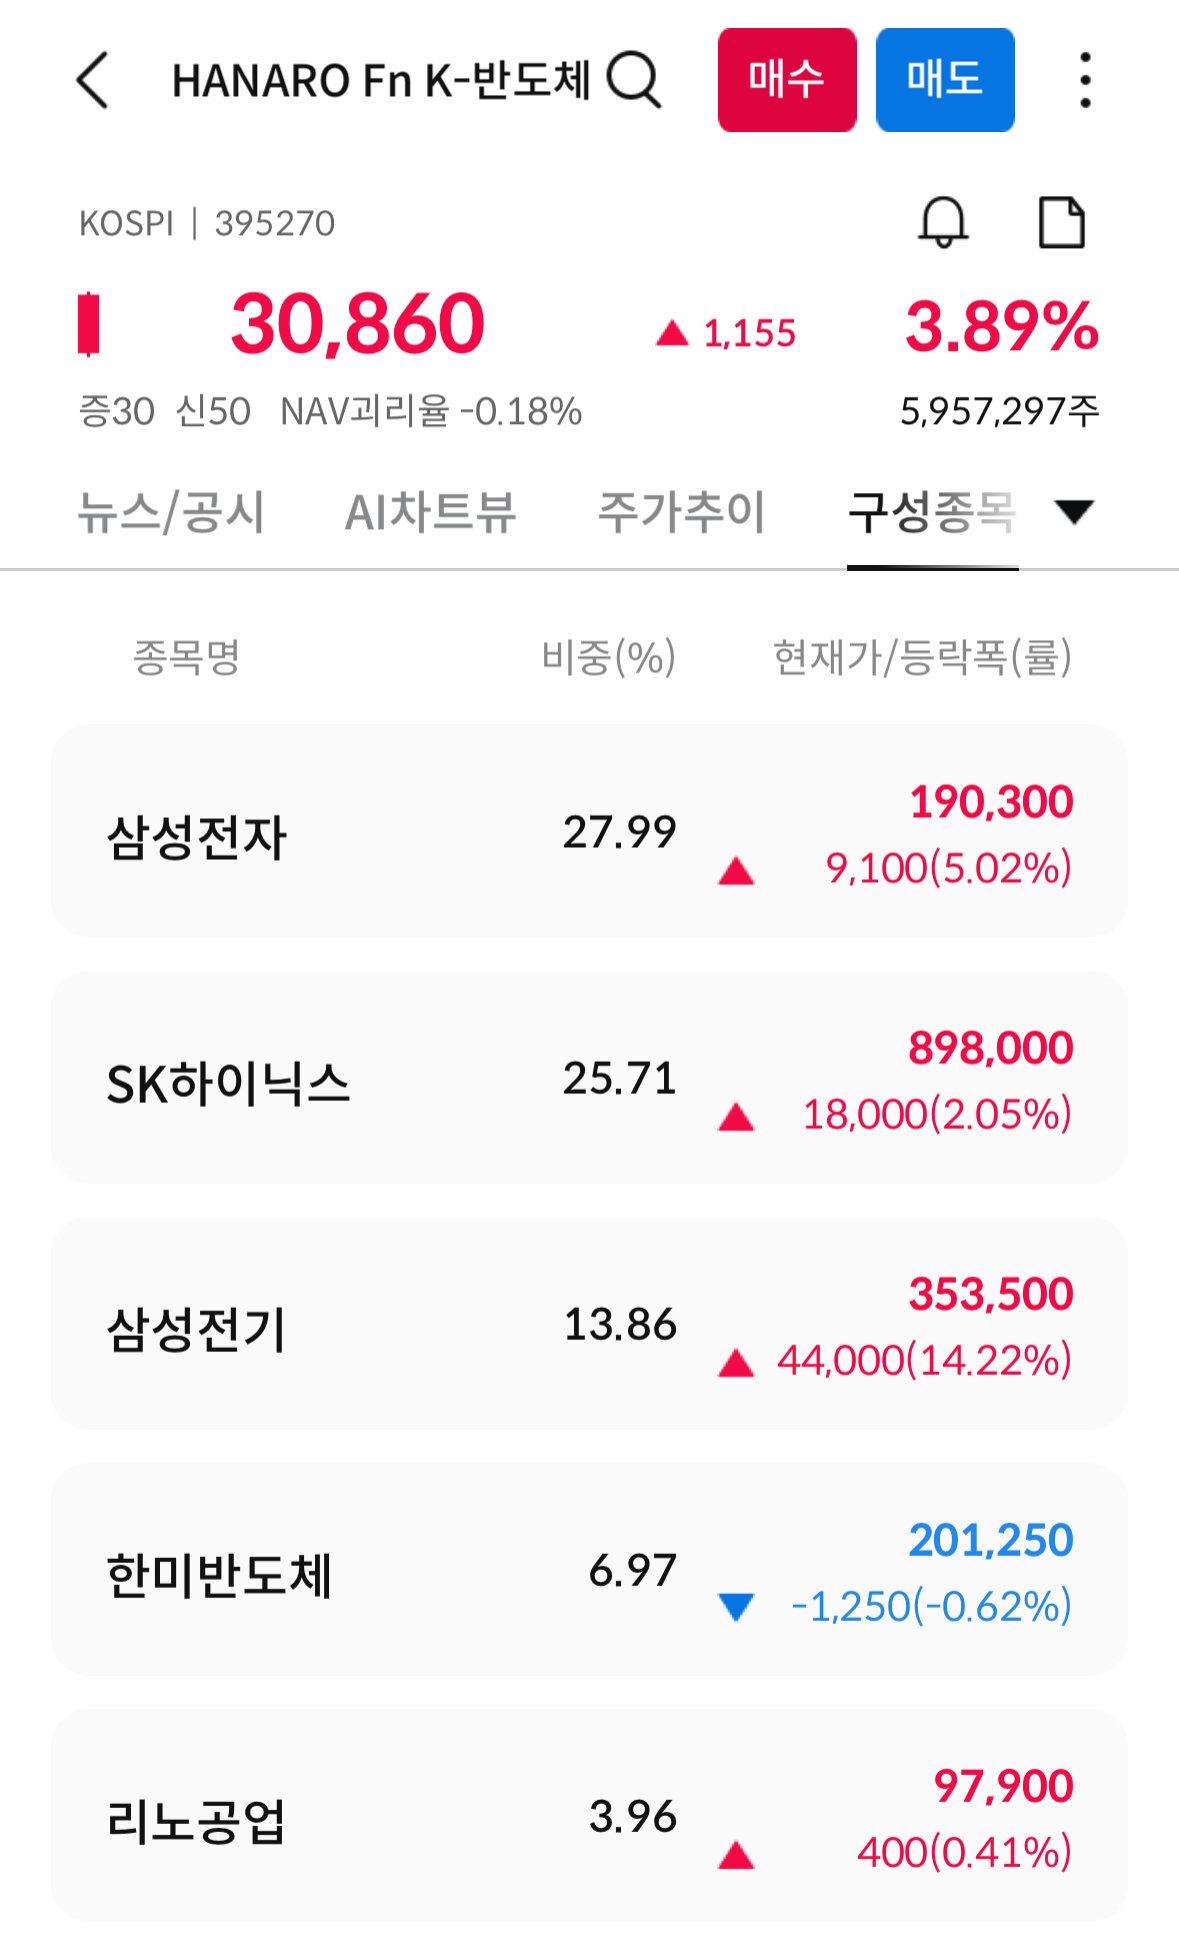Switch to the 뉴스/공시 tab
Screen dimensions: 1179x1938
tap(171, 513)
